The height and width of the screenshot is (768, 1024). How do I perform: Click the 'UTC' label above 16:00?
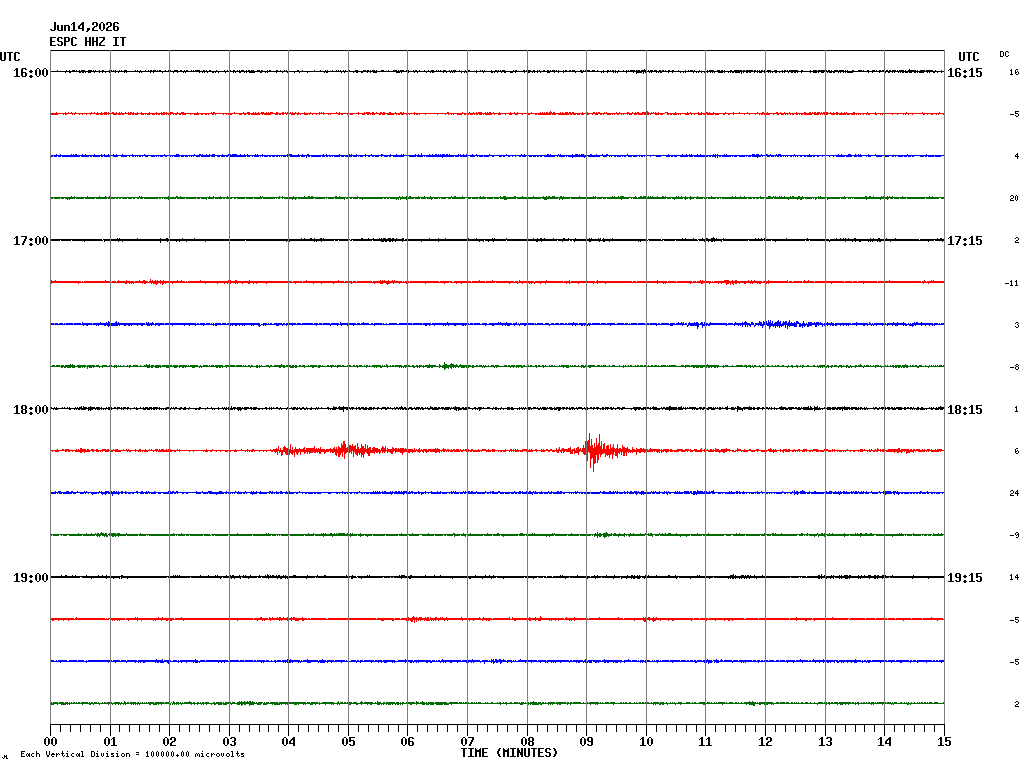click(10, 57)
